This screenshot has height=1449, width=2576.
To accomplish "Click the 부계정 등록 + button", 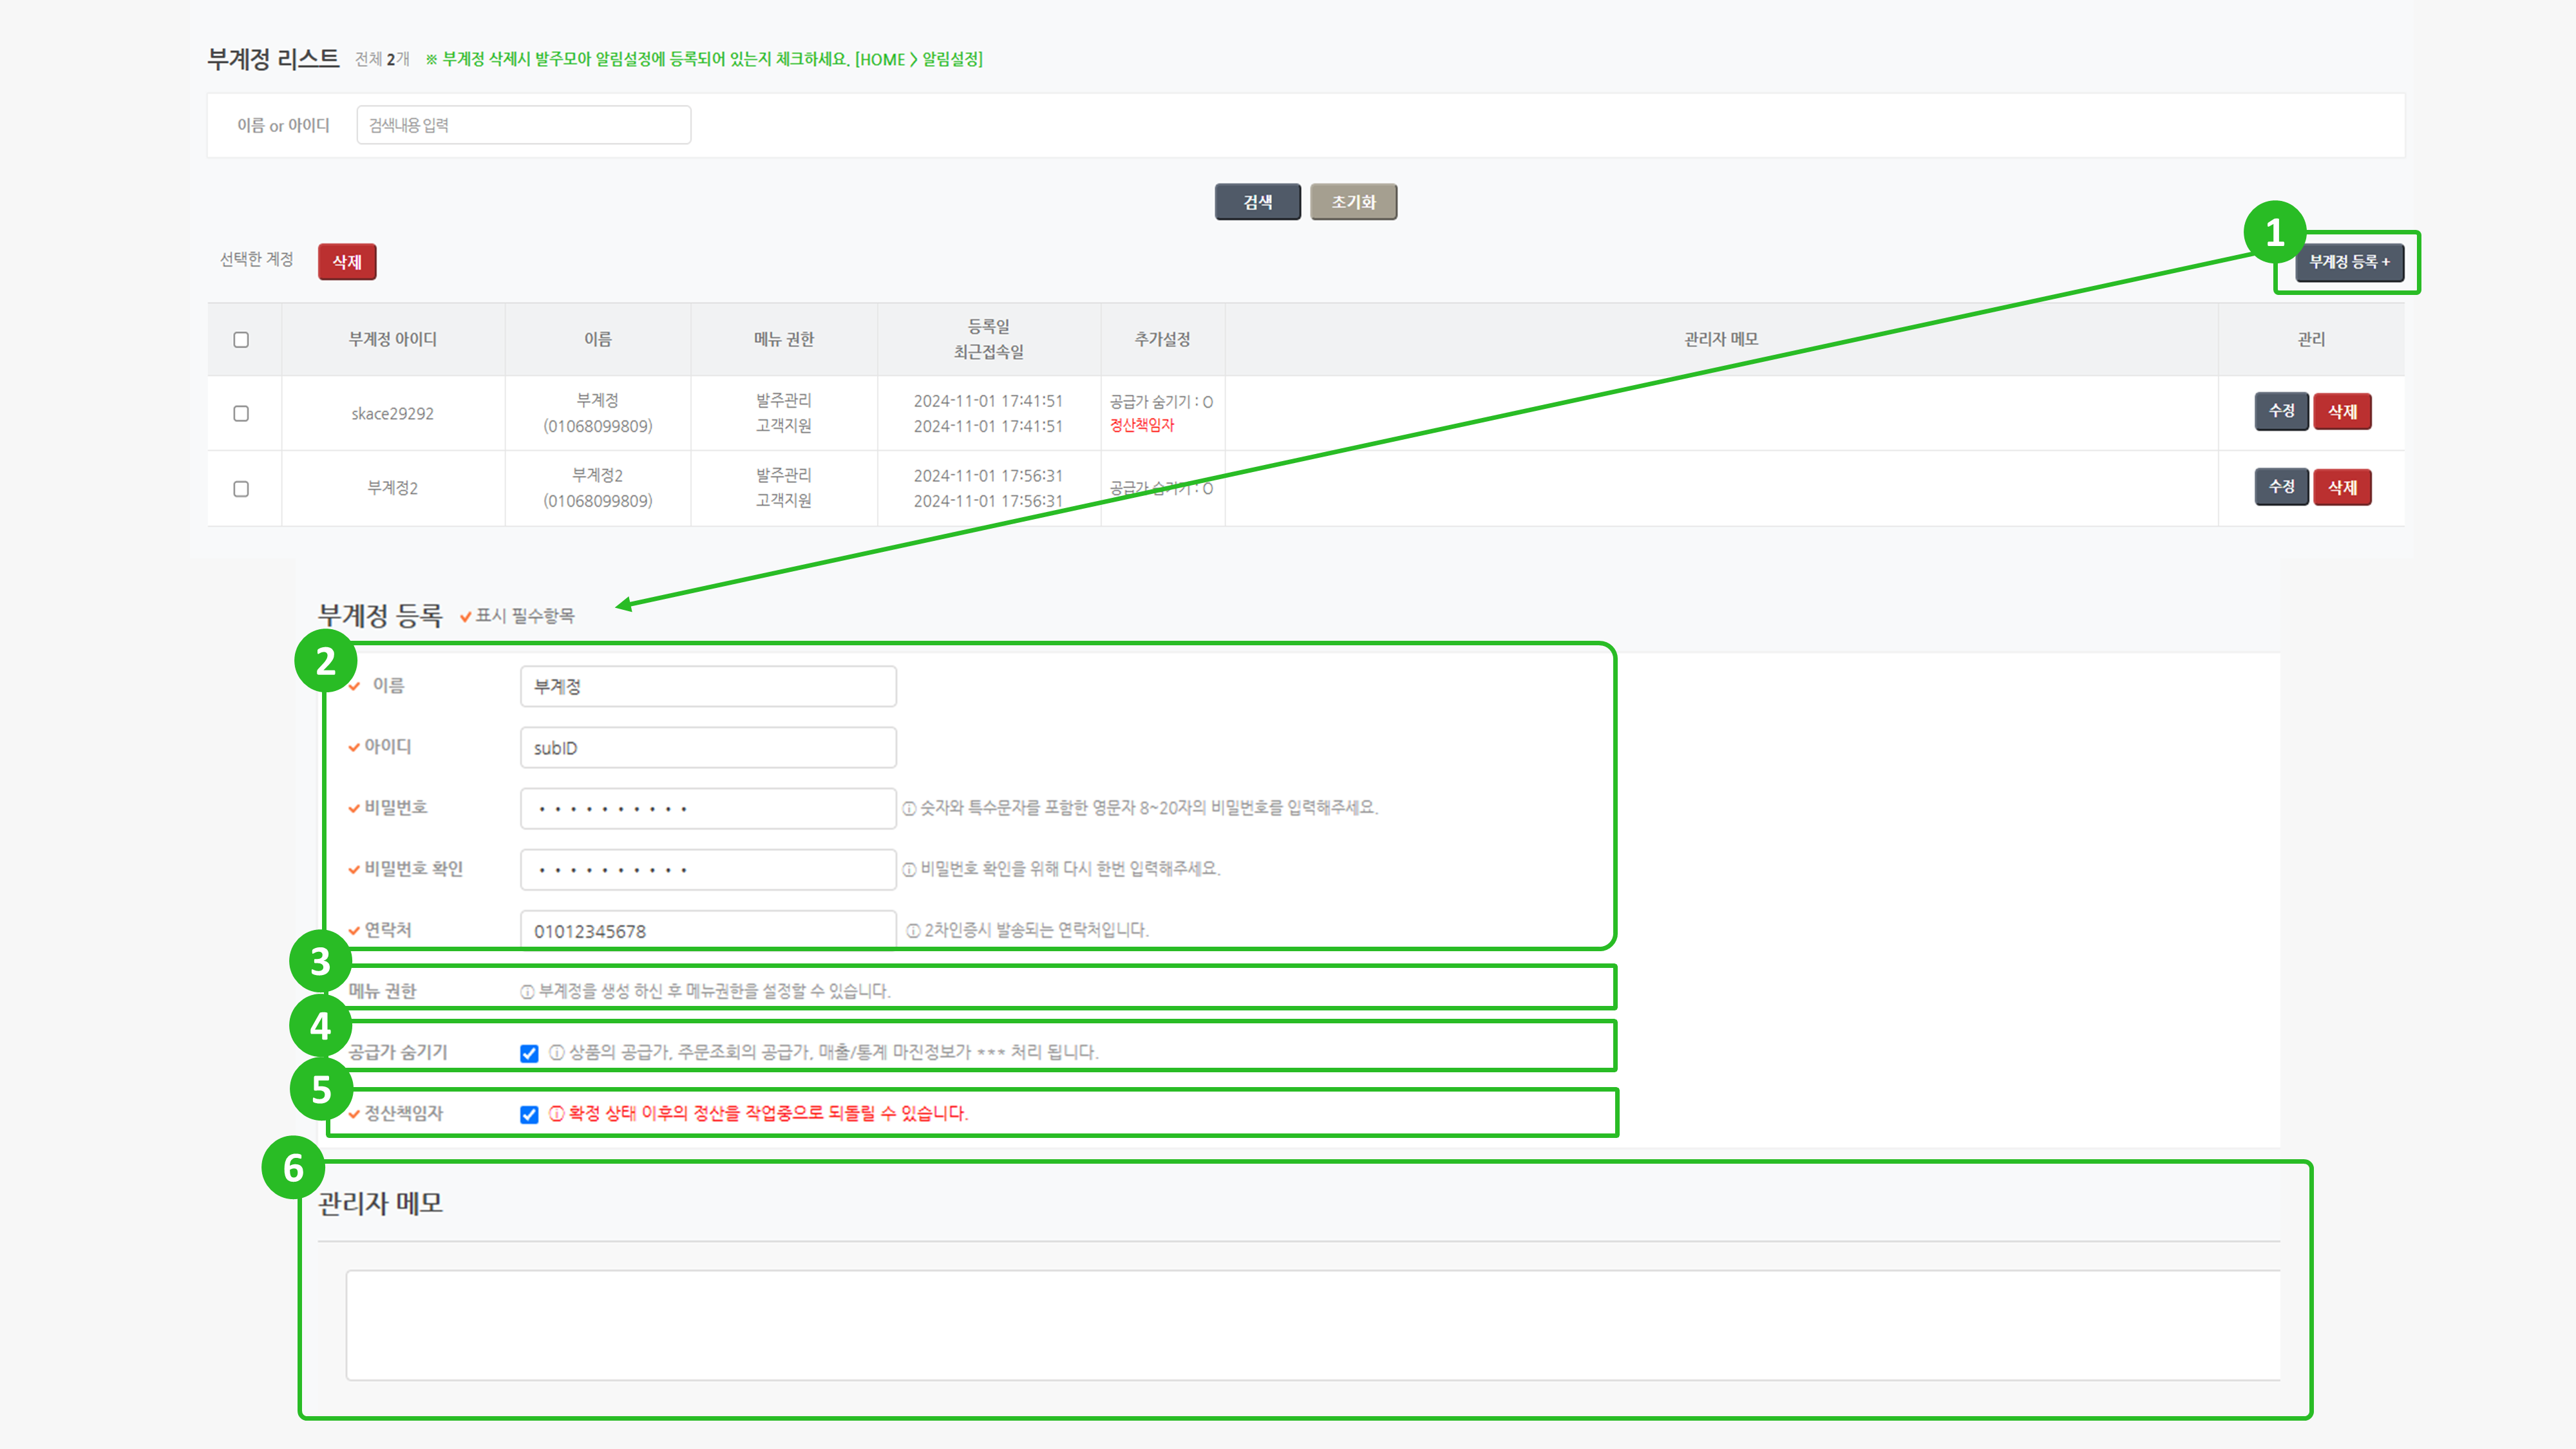I will point(2348,262).
